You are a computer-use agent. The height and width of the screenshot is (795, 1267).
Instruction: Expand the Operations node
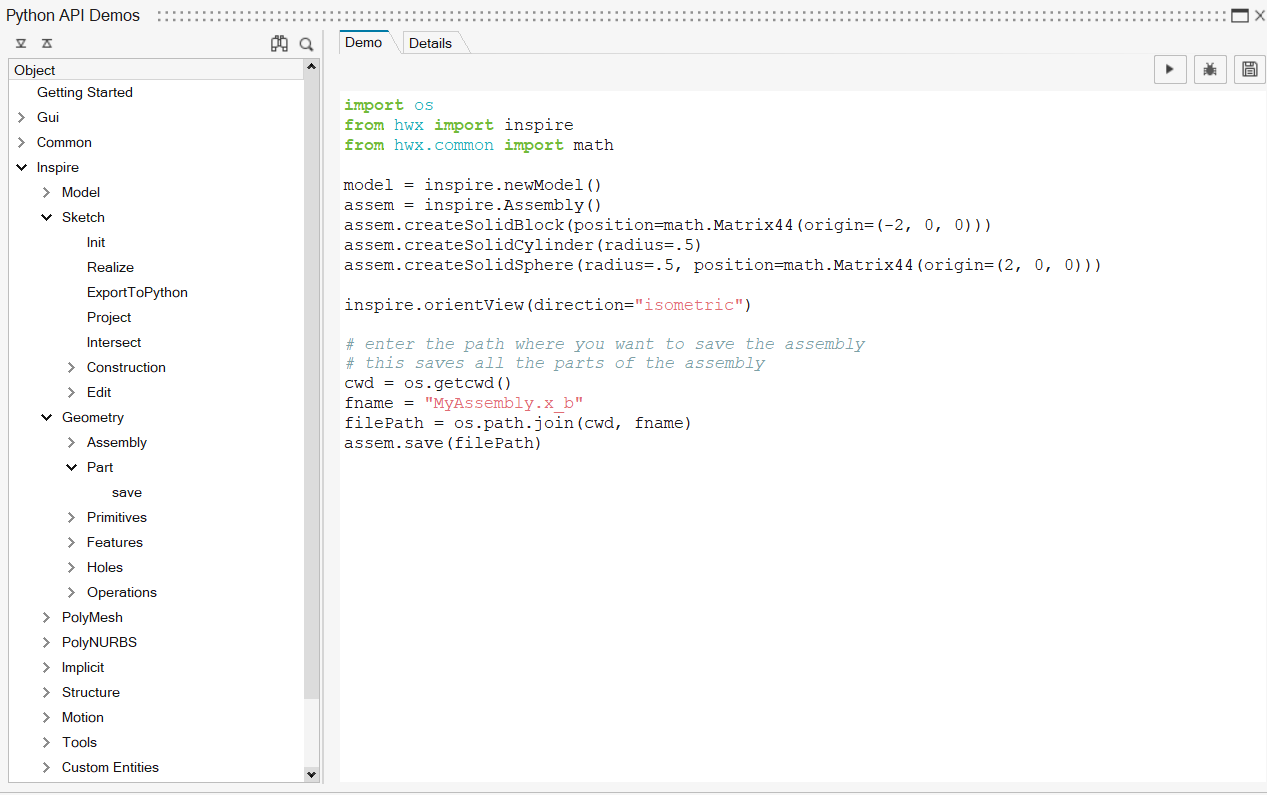coord(72,592)
